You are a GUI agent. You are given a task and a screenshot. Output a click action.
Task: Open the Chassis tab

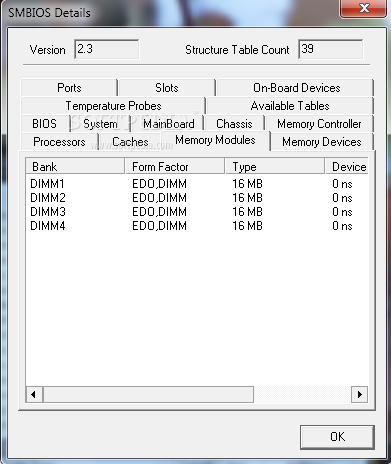pos(234,124)
